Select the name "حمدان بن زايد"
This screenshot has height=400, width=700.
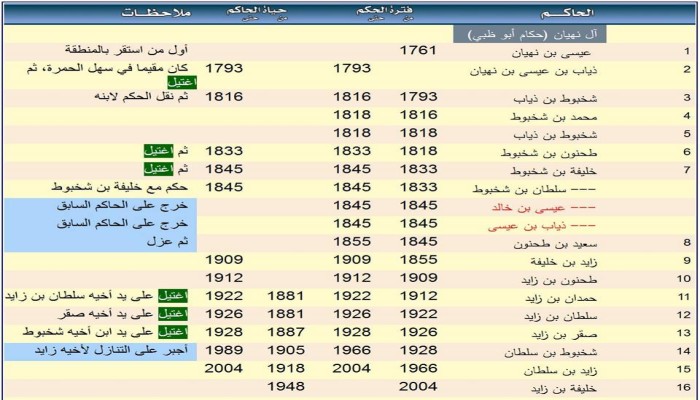pos(561,299)
